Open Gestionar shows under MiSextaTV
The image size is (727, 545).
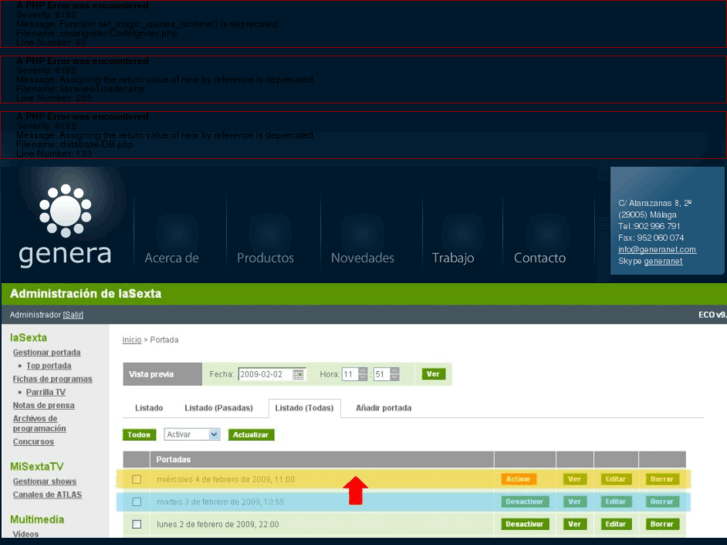[45, 481]
